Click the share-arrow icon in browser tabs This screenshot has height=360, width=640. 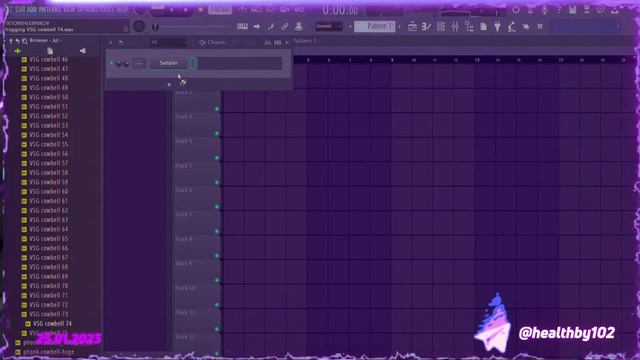click(83, 51)
